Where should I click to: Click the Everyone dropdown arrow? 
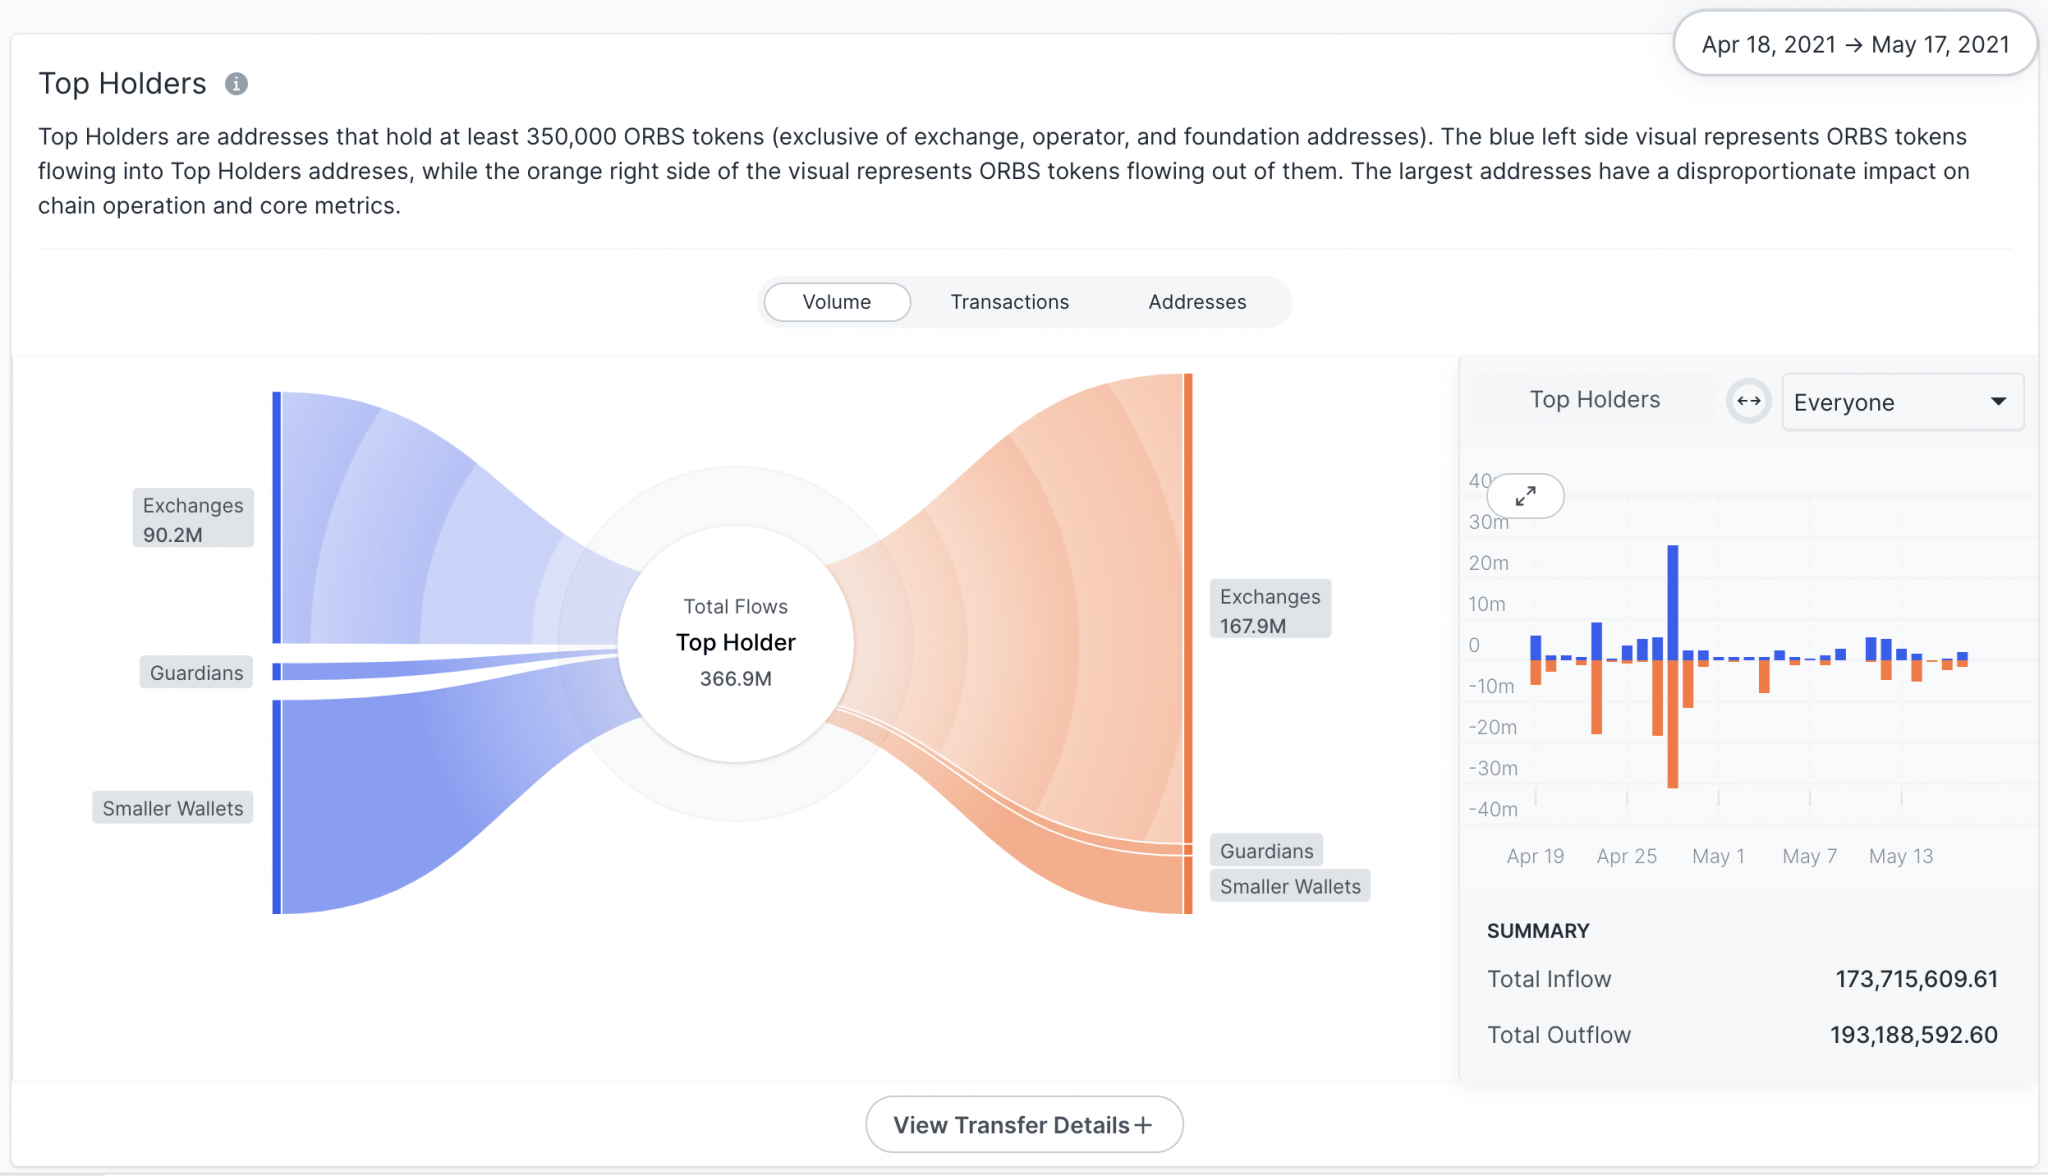(x=1998, y=402)
